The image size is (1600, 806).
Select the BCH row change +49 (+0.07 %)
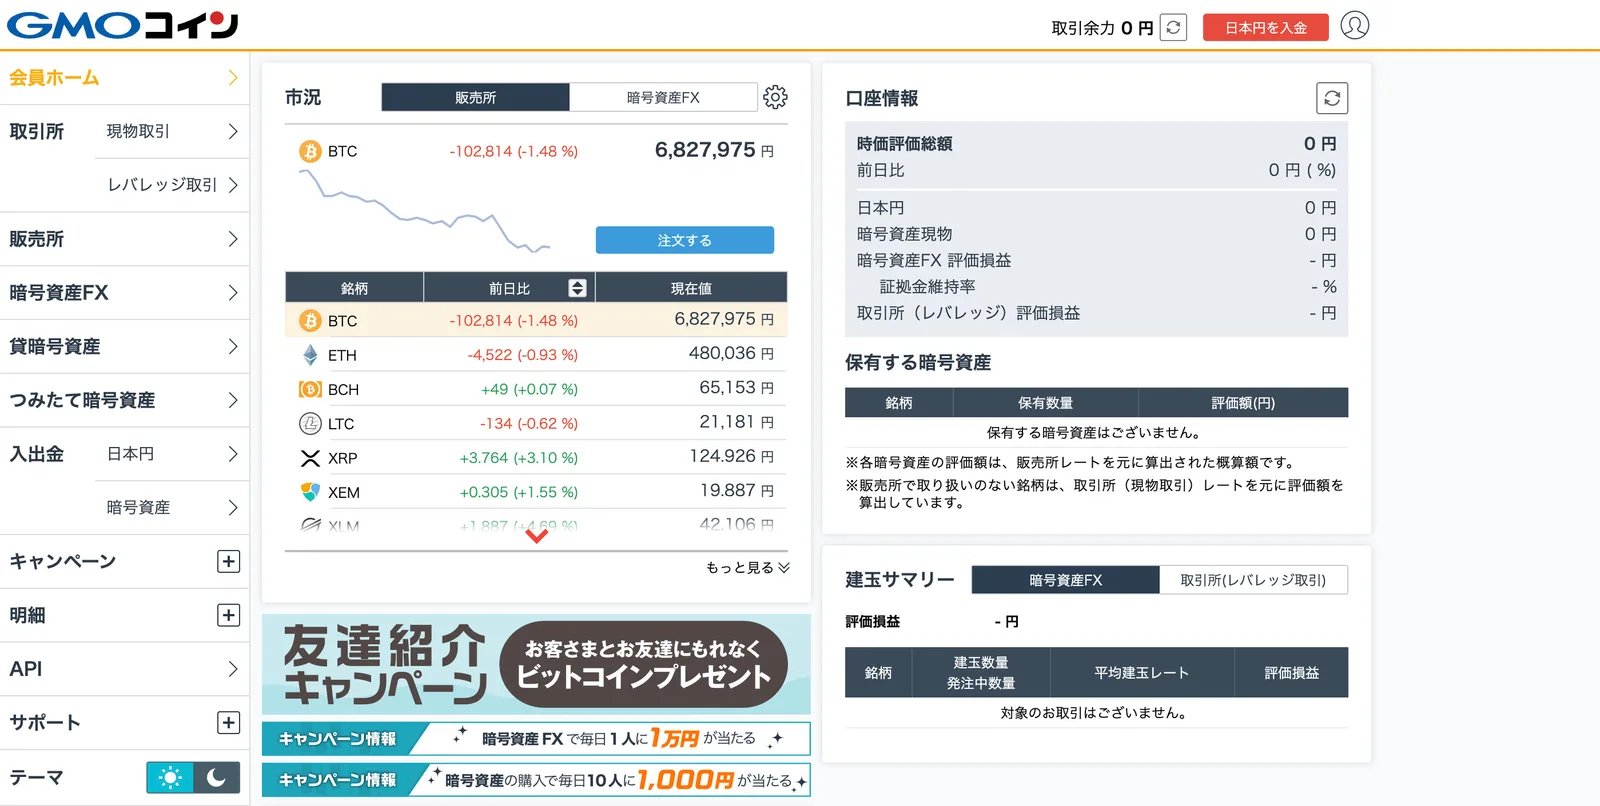click(x=529, y=389)
